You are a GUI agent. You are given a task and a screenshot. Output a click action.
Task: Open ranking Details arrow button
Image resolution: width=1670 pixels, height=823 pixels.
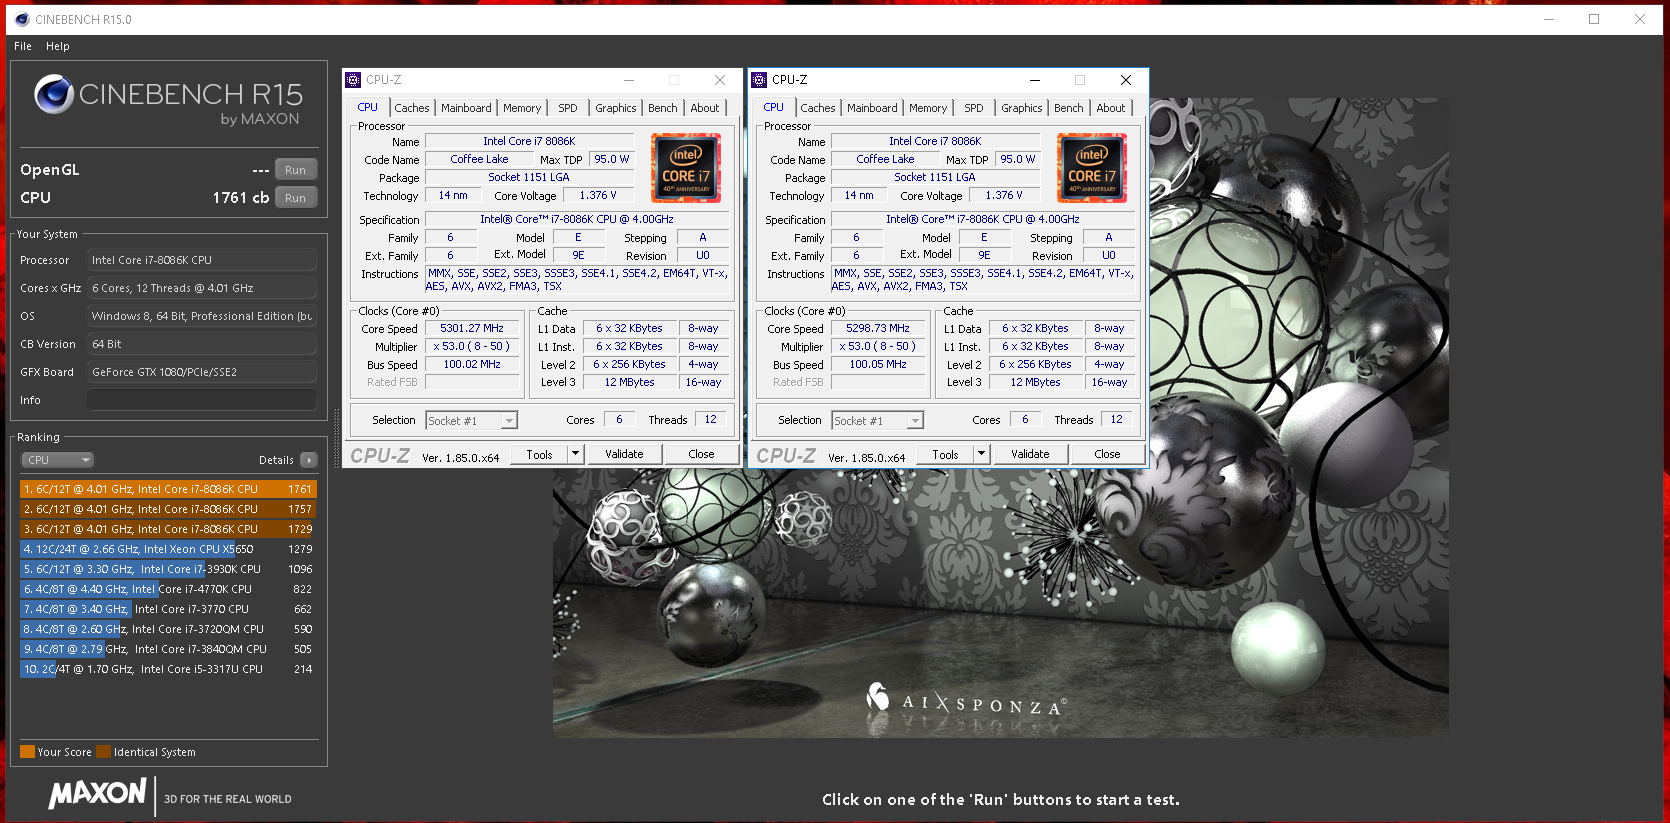point(308,460)
